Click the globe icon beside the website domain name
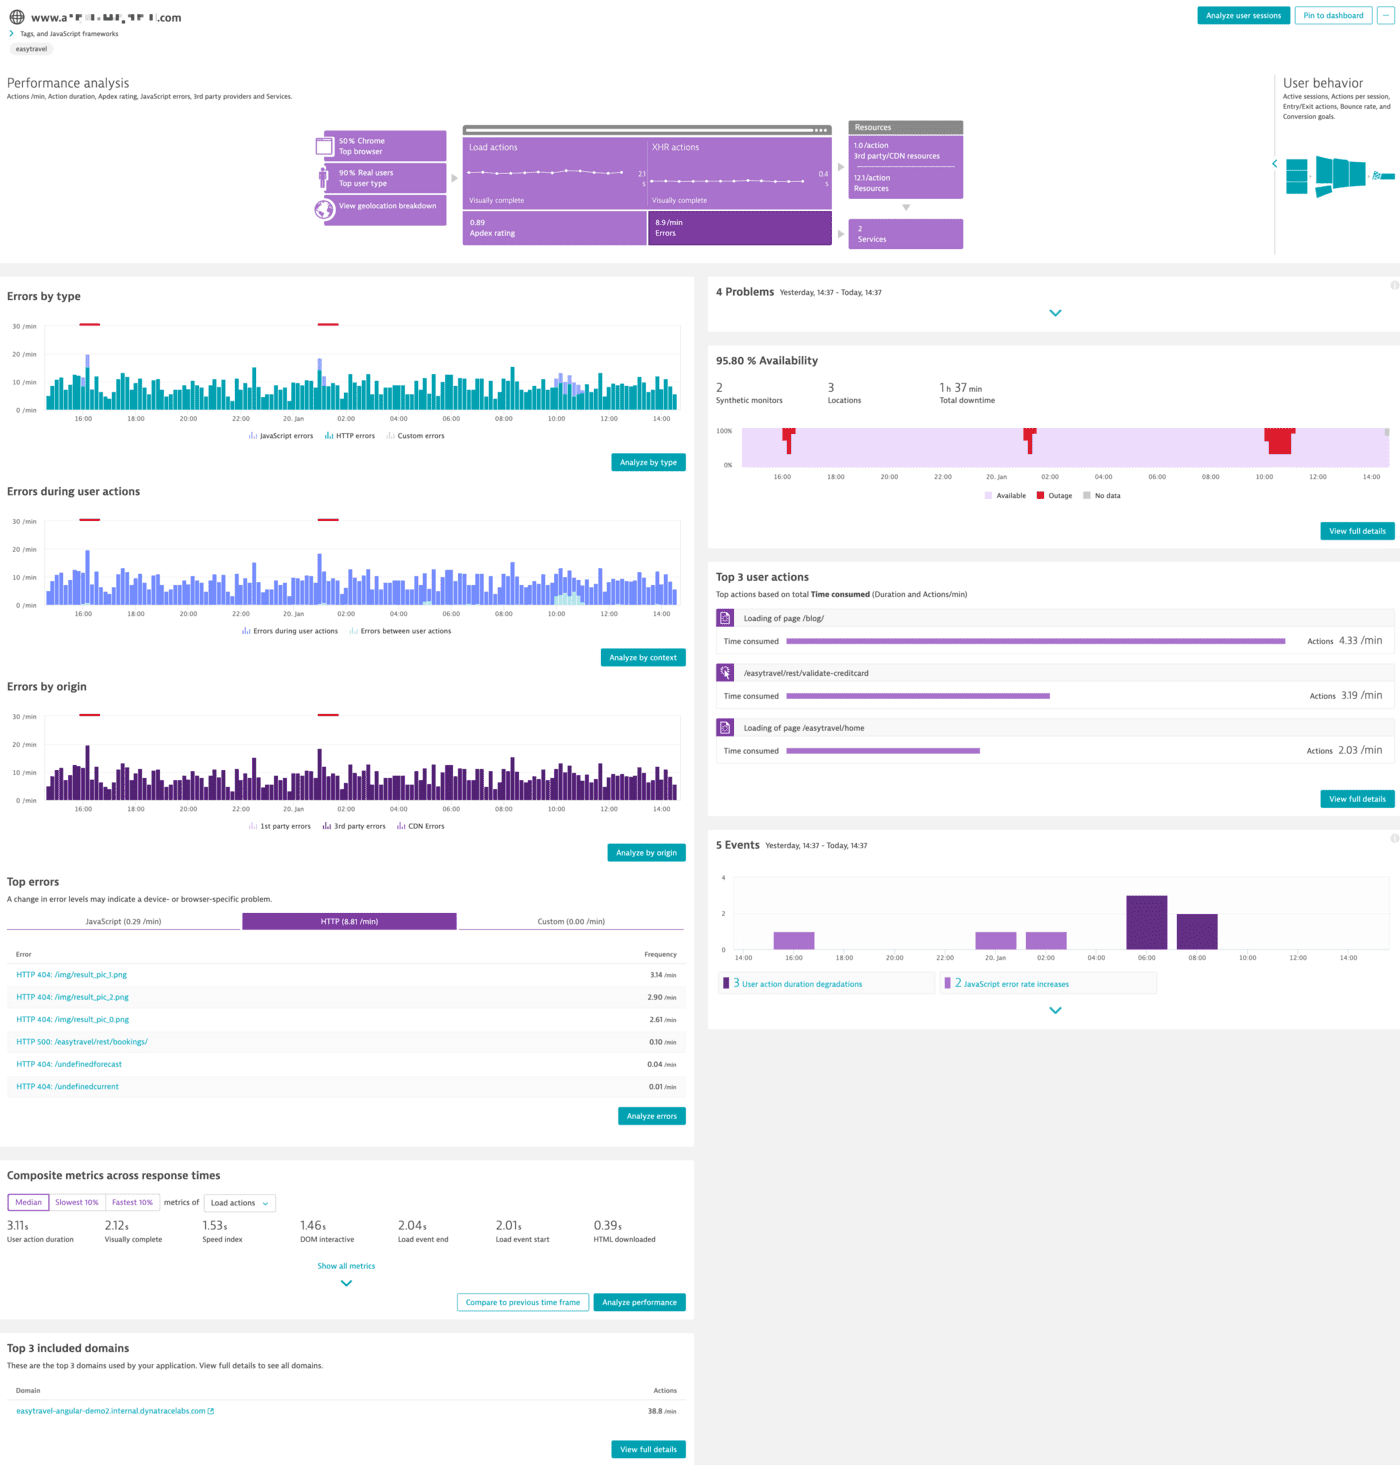Image resolution: width=1400 pixels, height=1465 pixels. [17, 16]
